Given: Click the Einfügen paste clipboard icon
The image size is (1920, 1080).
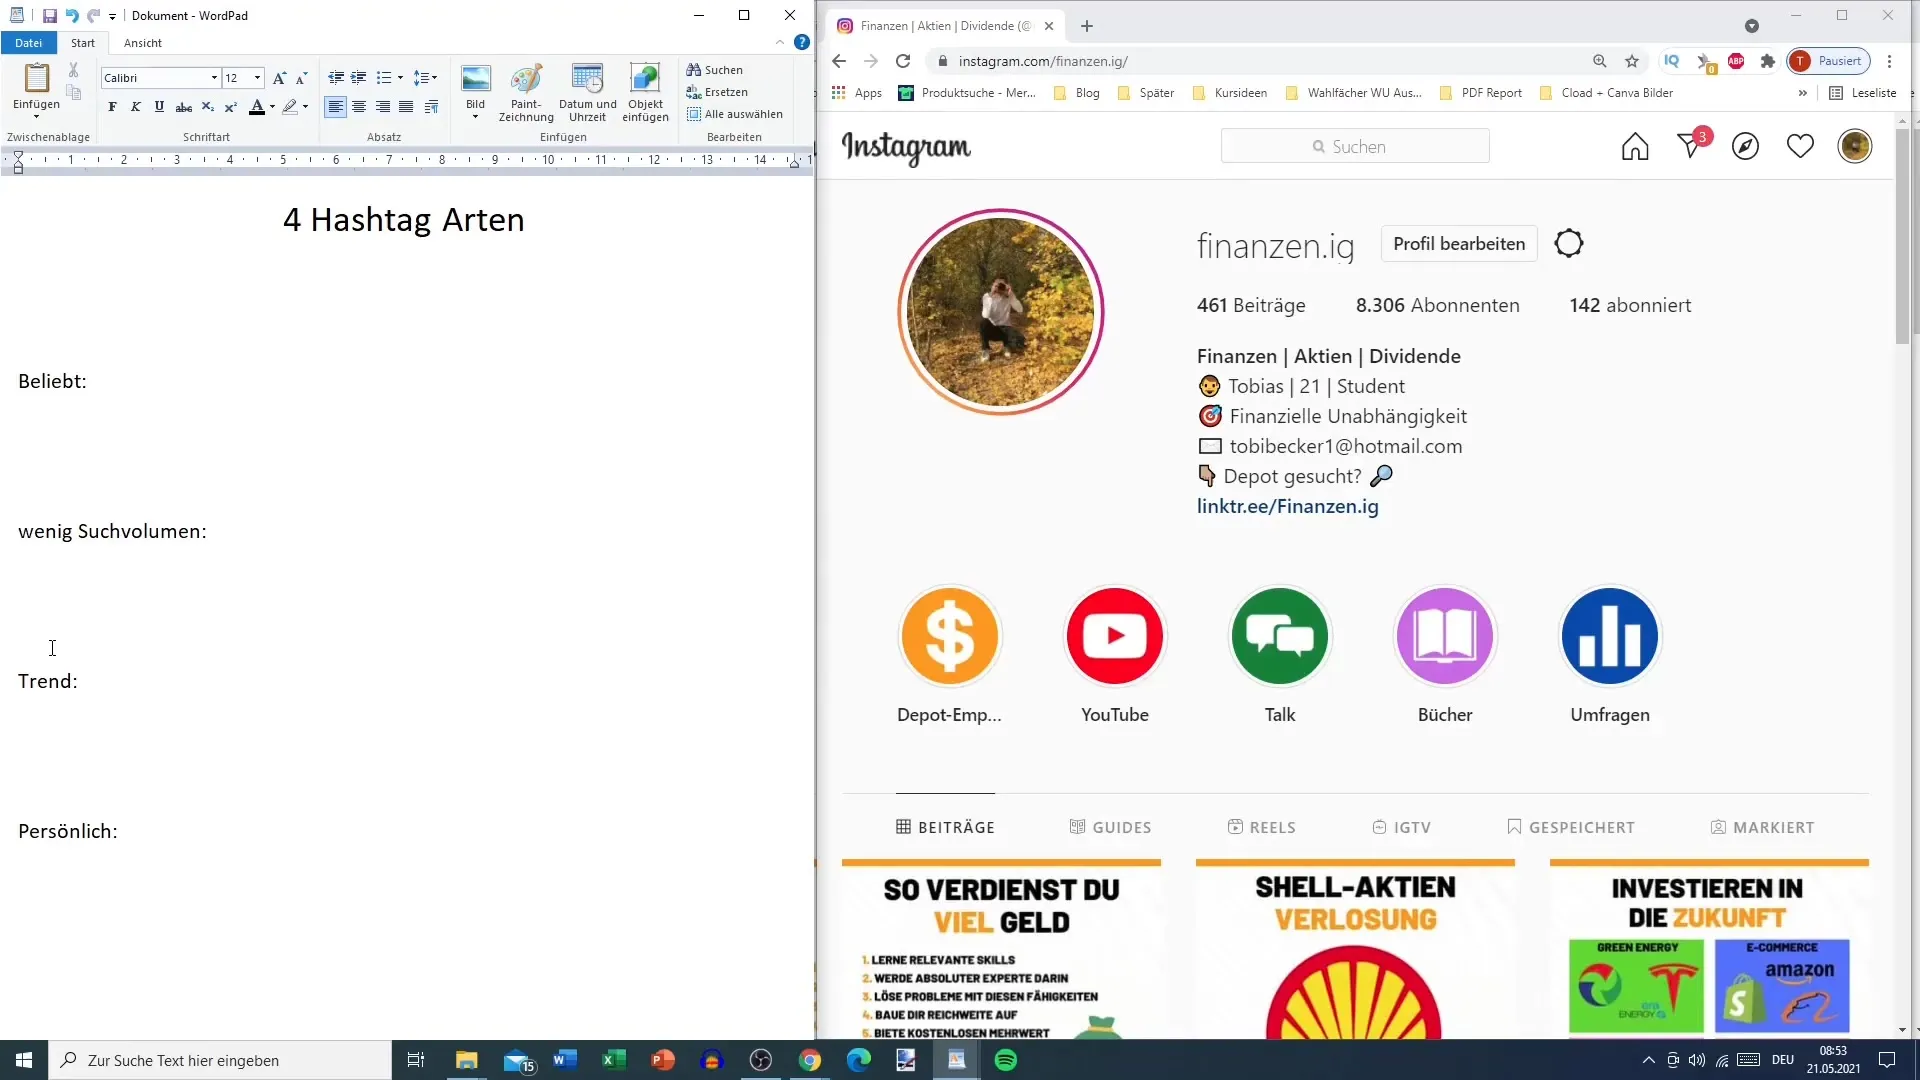Looking at the screenshot, I should coord(36,79).
